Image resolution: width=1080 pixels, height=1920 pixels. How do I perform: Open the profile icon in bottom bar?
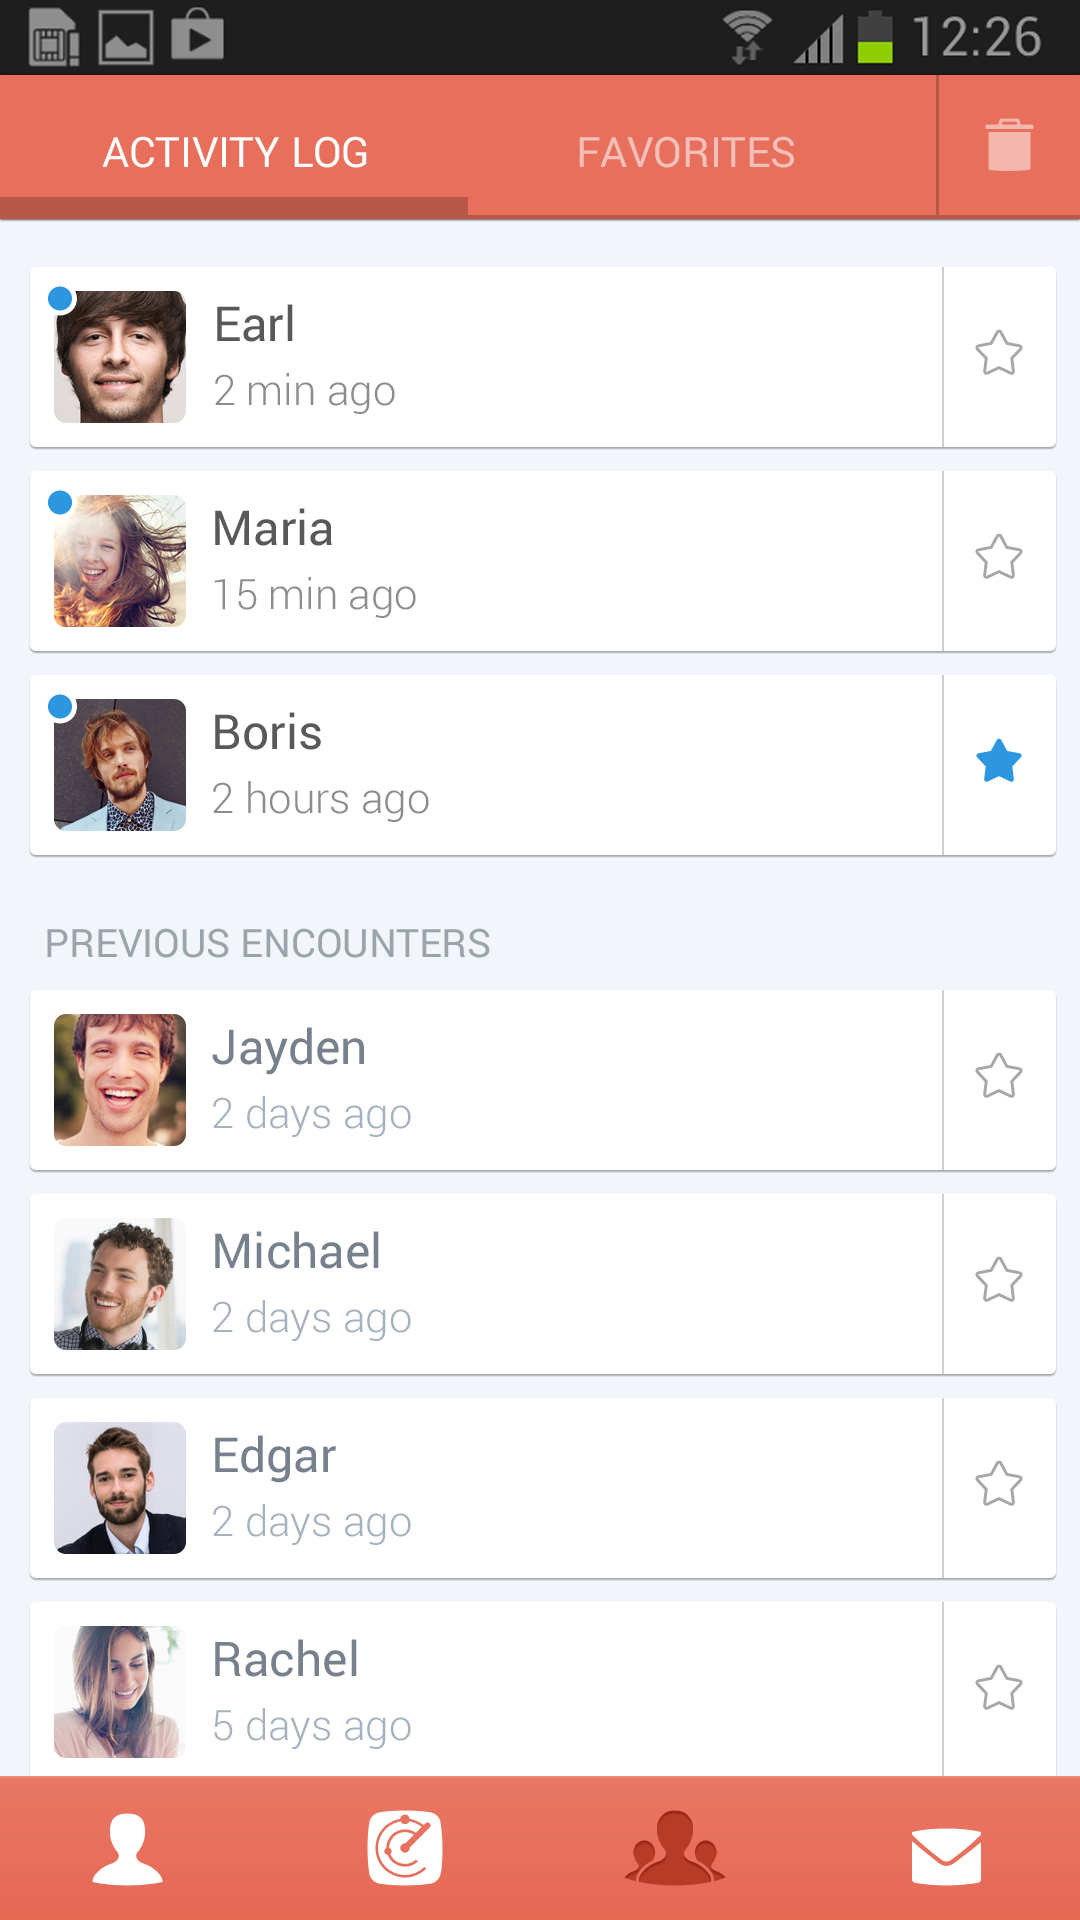(128, 1849)
